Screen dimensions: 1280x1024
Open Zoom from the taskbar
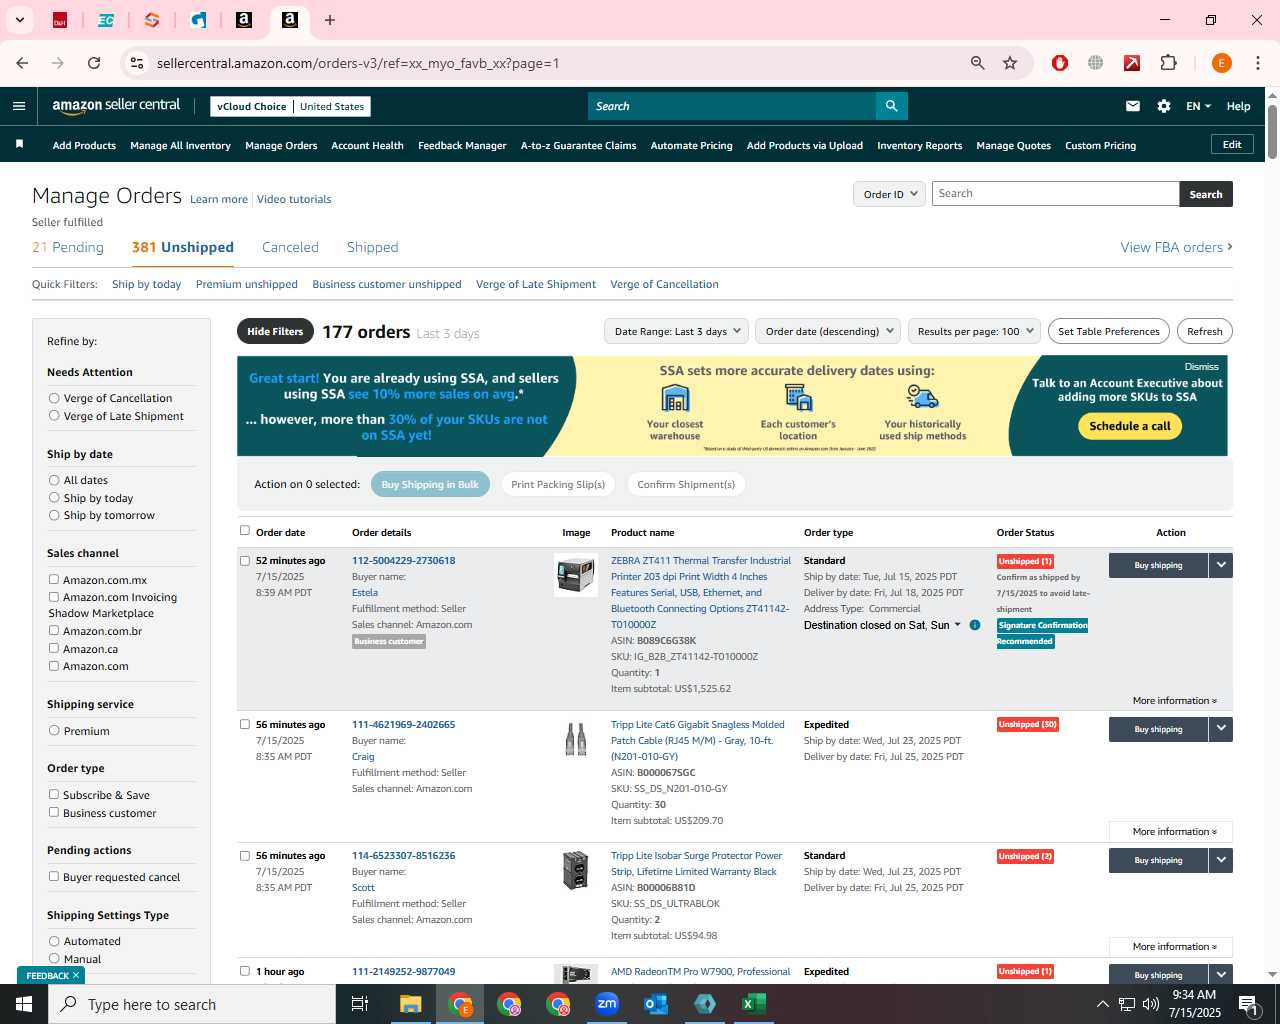click(x=607, y=1004)
